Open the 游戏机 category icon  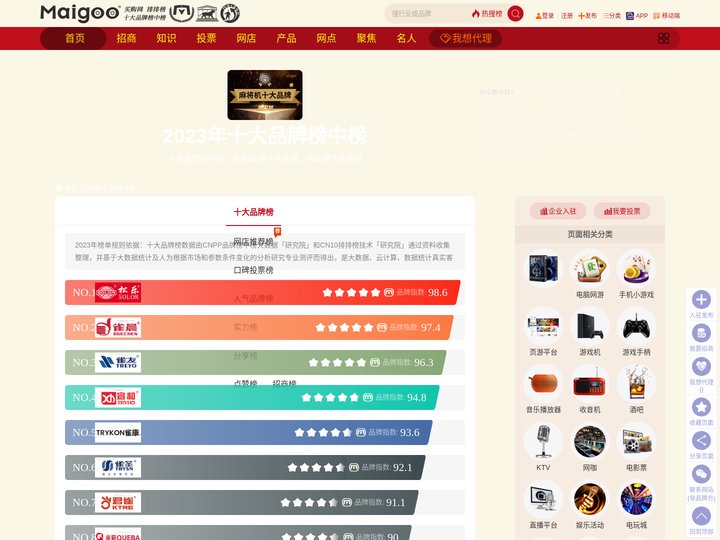(x=590, y=326)
